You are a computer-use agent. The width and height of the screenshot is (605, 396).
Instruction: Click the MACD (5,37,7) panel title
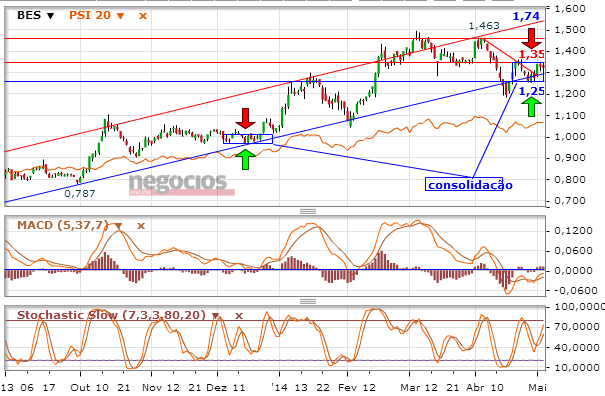pyautogui.click(x=63, y=225)
